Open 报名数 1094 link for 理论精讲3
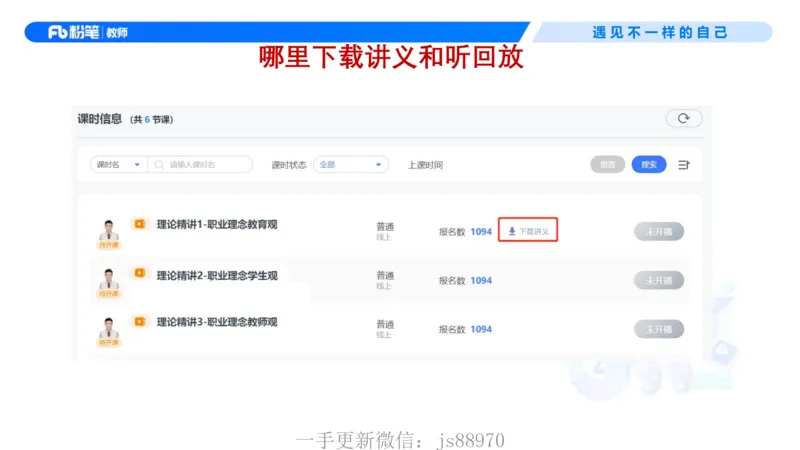The image size is (800, 450). [x=481, y=329]
